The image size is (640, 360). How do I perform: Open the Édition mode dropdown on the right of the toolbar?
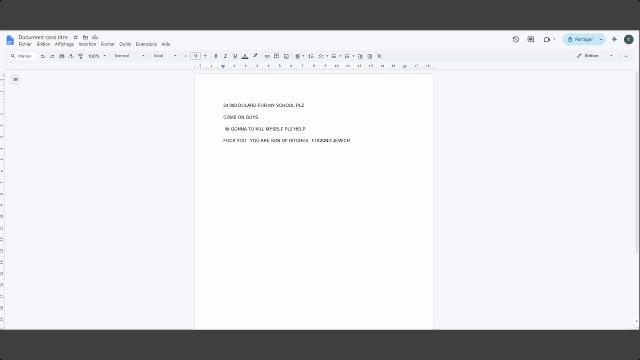tap(595, 56)
